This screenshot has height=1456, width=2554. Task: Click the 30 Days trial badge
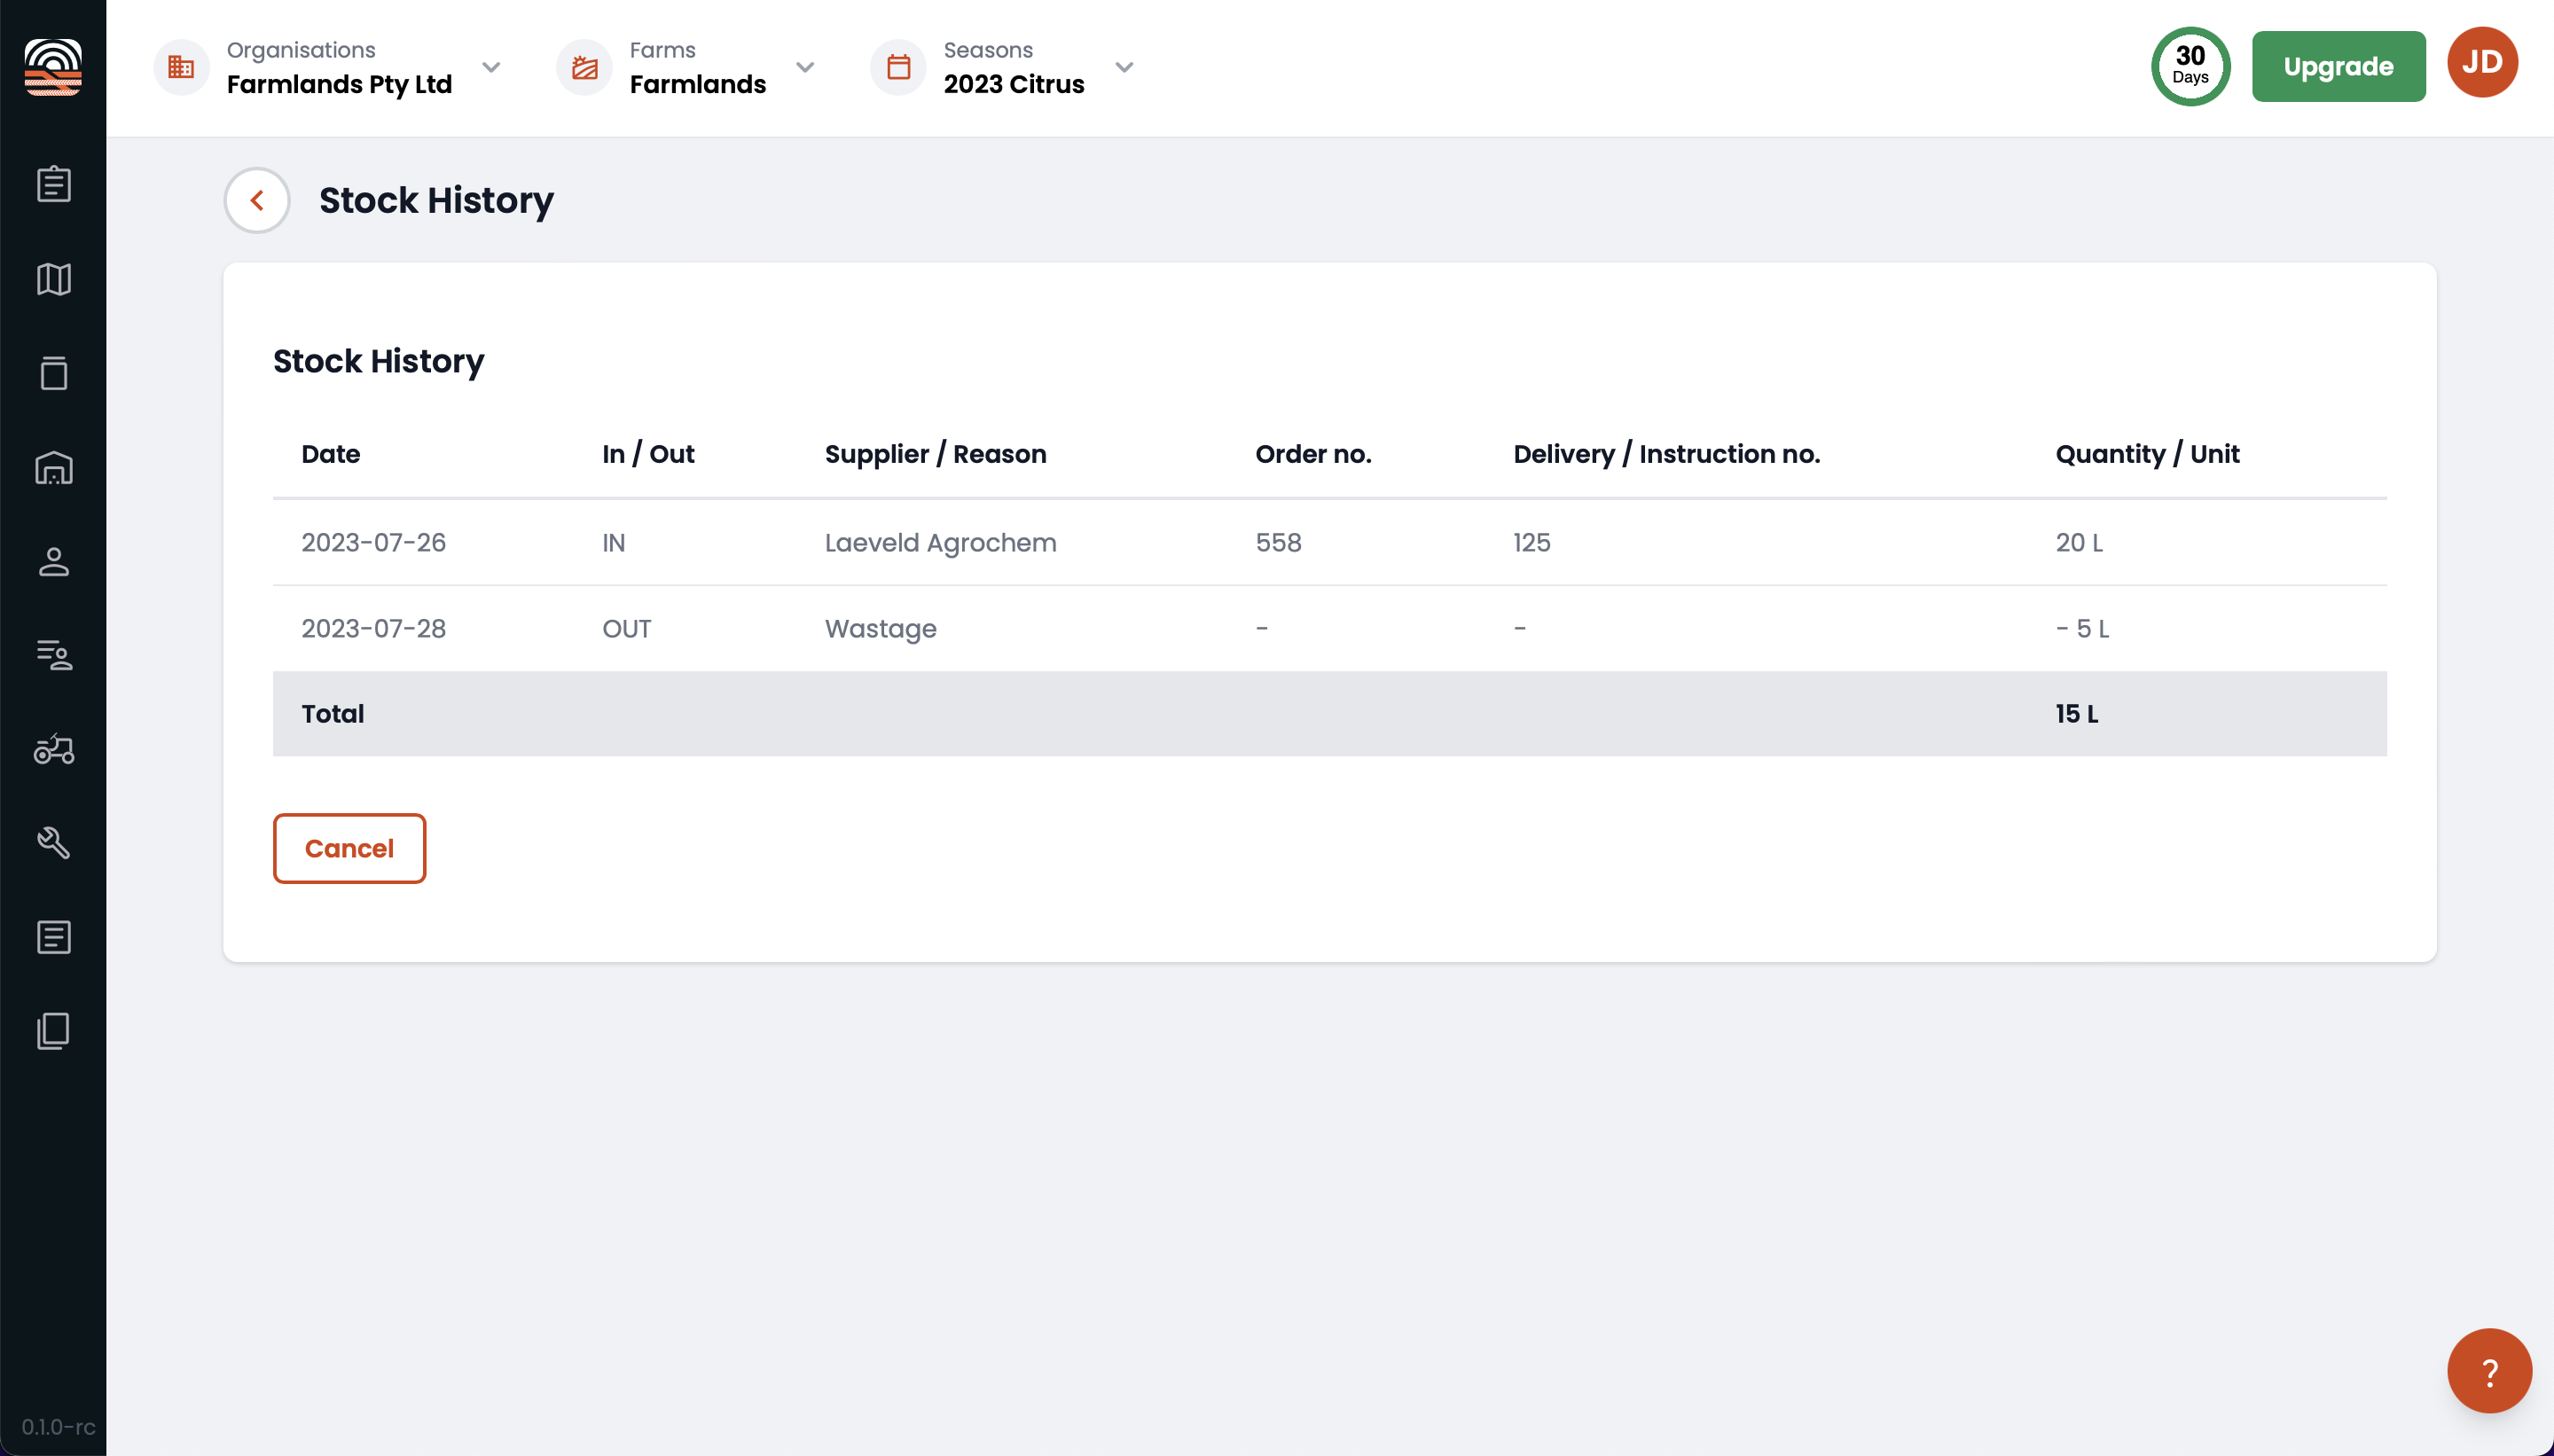[x=2190, y=66]
